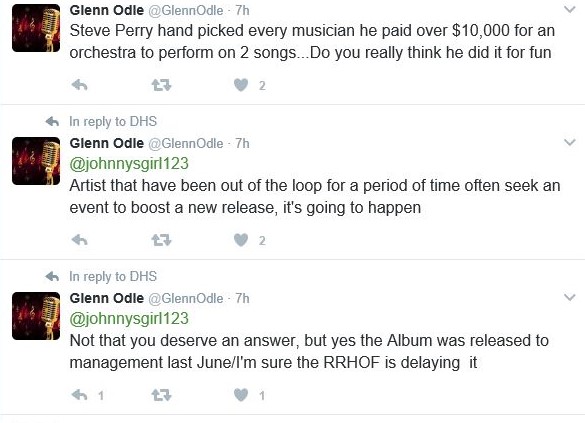Retweet the RRHOF album tweet
Screen dimensions: 585x423
tap(161, 395)
